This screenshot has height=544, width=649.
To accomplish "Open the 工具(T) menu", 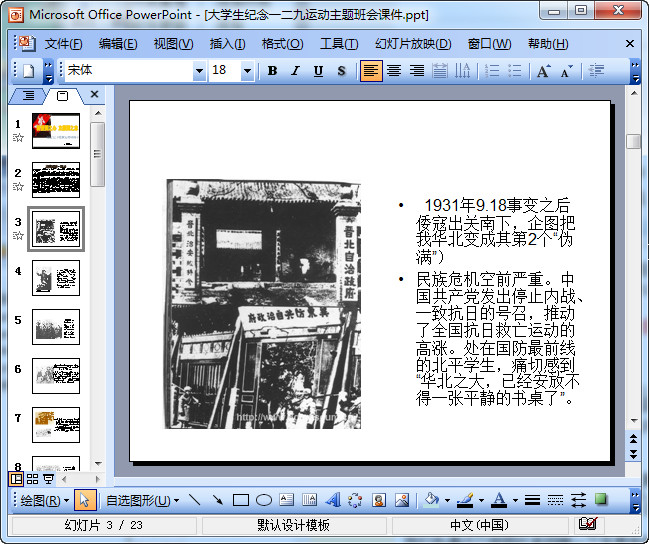I will point(339,43).
